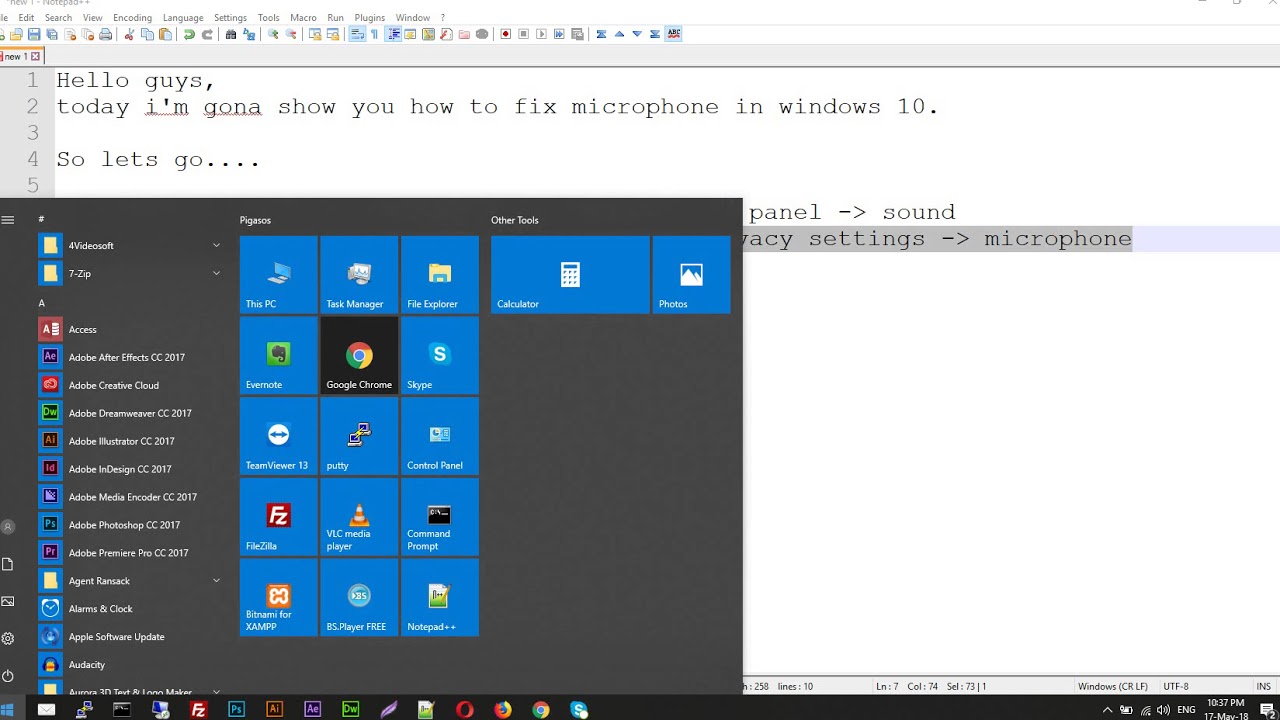The height and width of the screenshot is (720, 1280).
Task: Toggle INS mode in status bar
Action: [x=1263, y=687]
